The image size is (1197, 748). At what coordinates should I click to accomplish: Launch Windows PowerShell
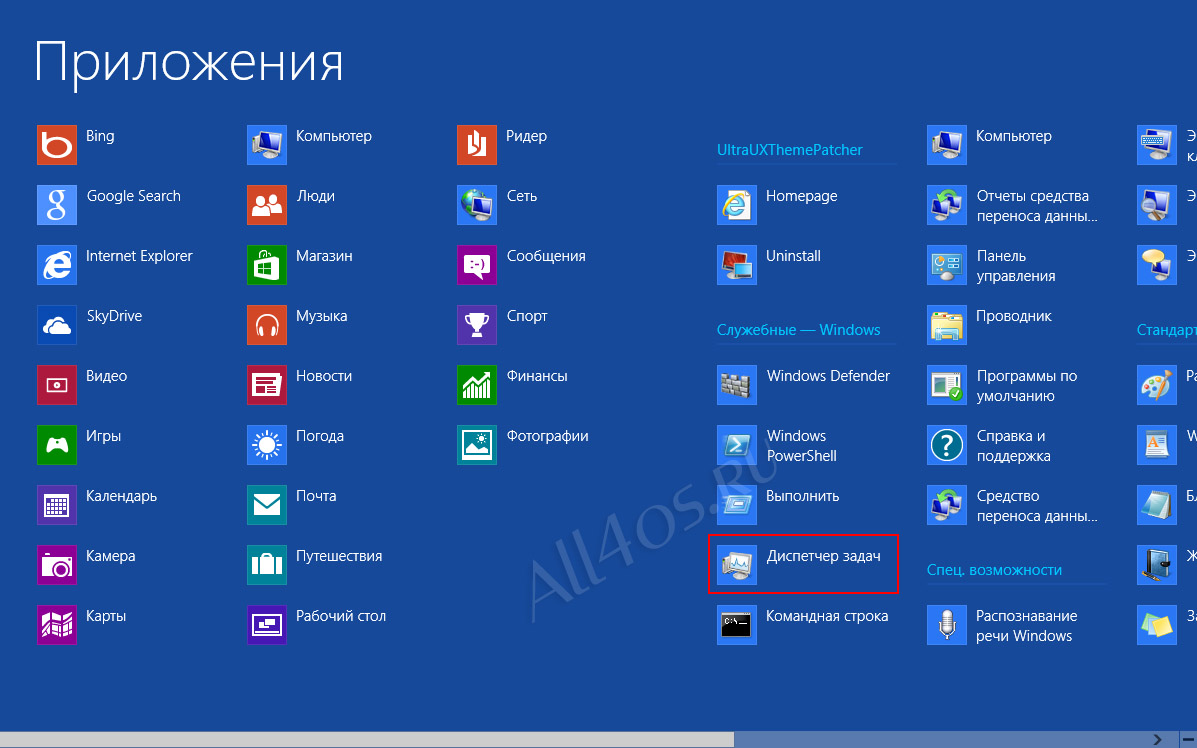(737, 445)
